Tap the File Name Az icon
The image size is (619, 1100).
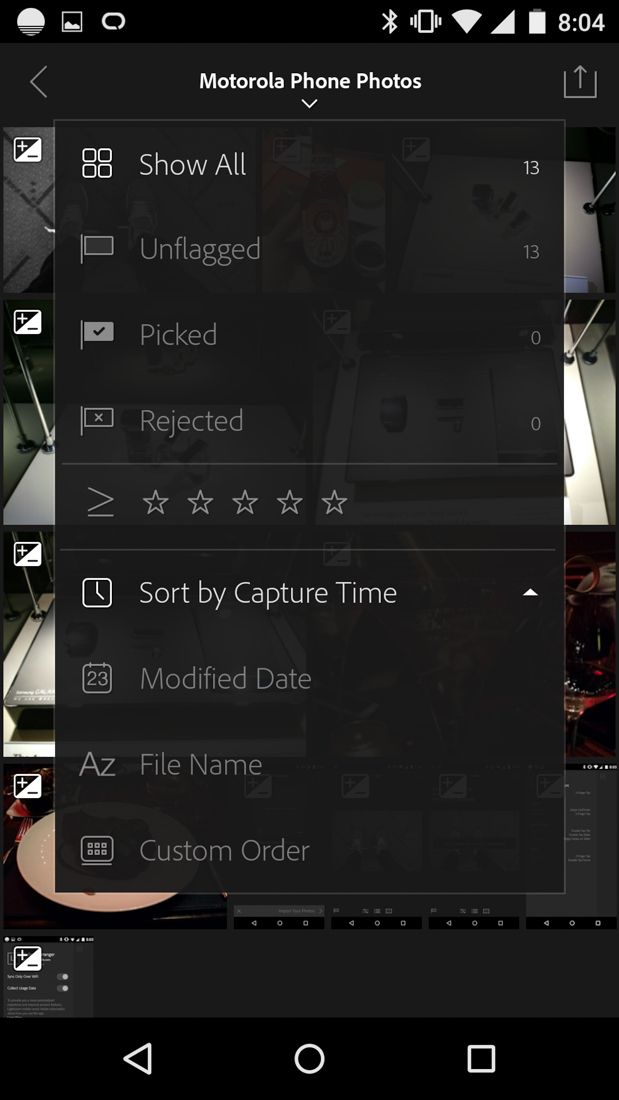[97, 765]
